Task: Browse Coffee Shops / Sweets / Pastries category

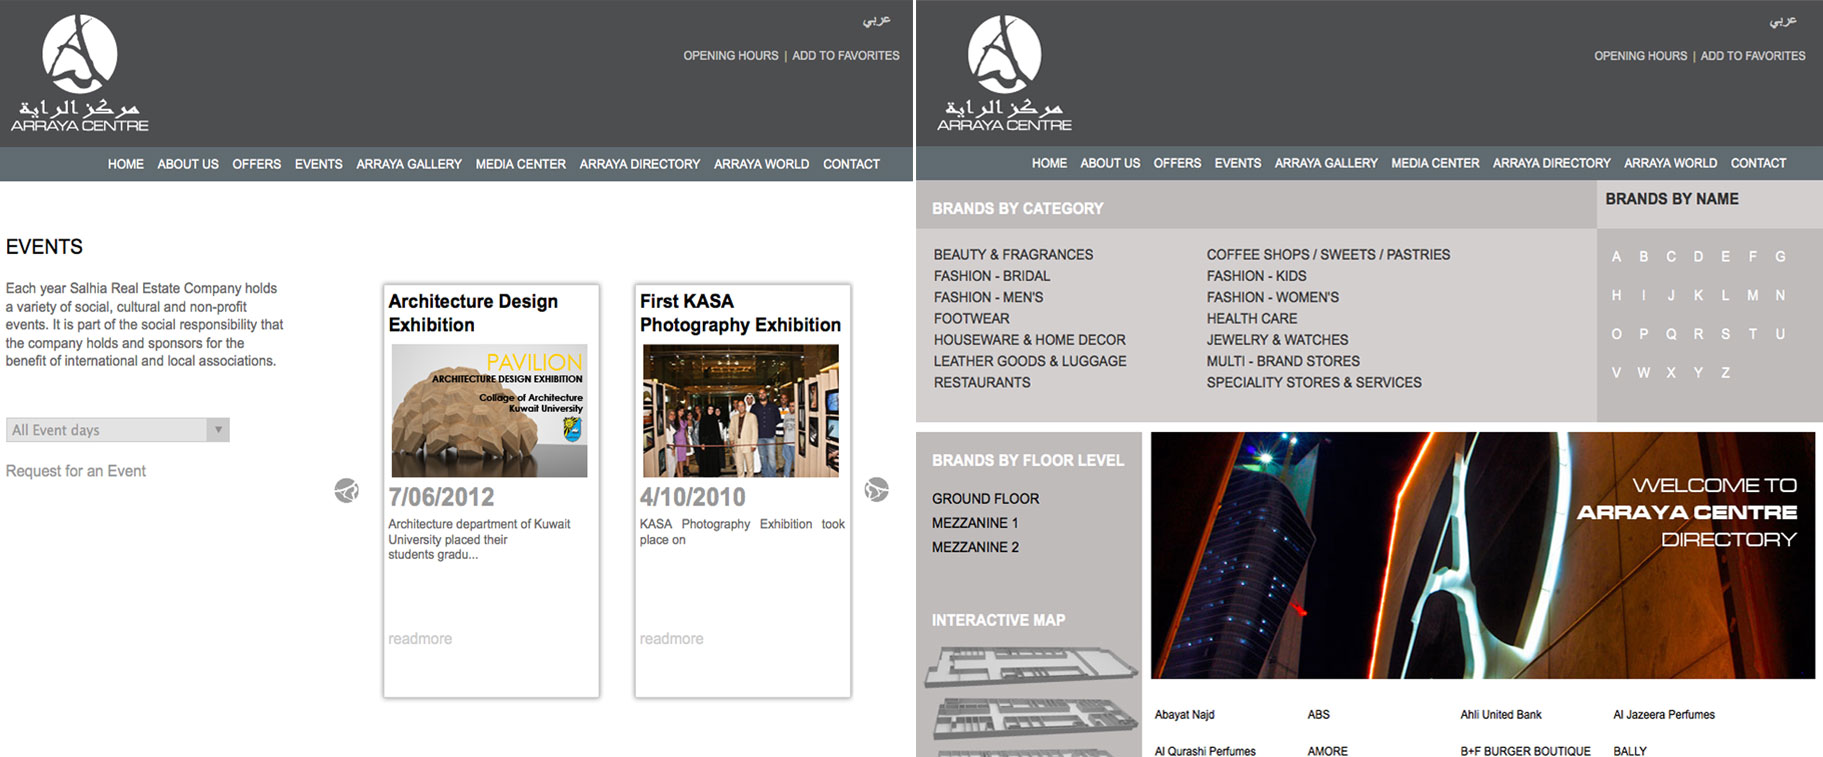Action: pos(1328,255)
